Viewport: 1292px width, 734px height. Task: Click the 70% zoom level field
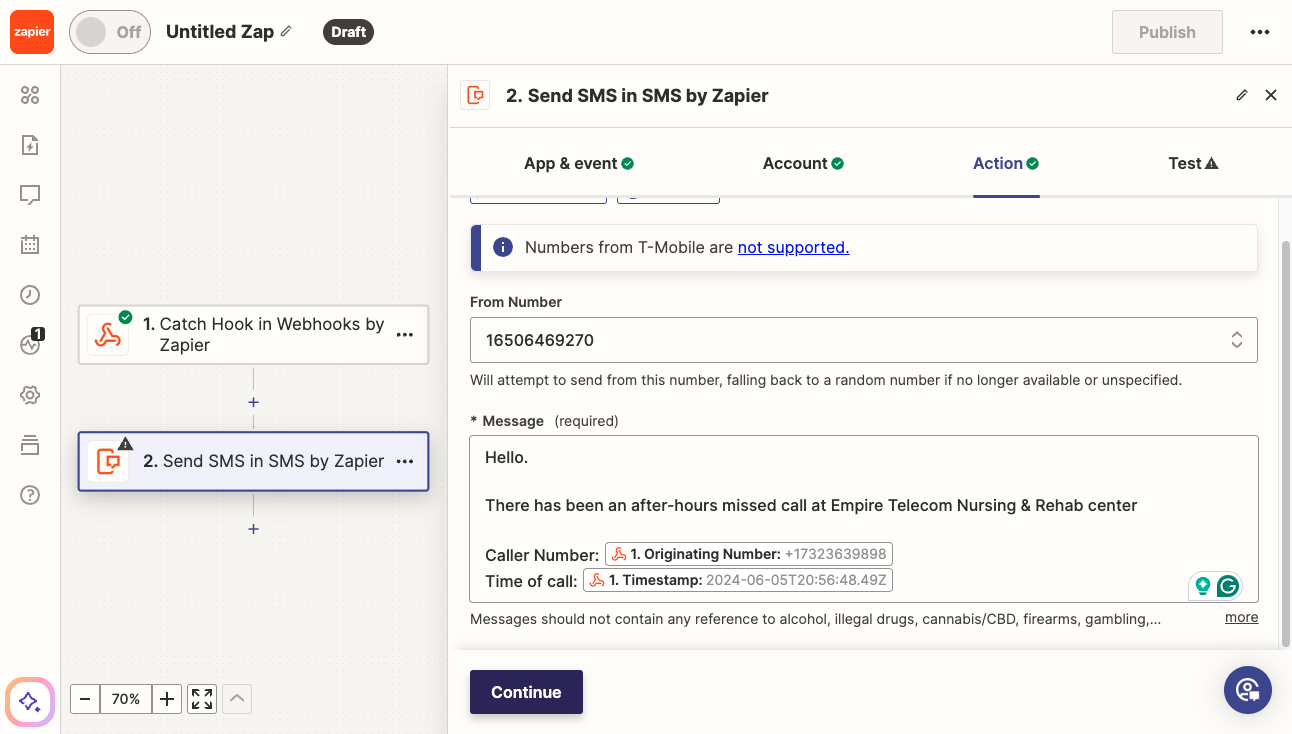[126, 699]
